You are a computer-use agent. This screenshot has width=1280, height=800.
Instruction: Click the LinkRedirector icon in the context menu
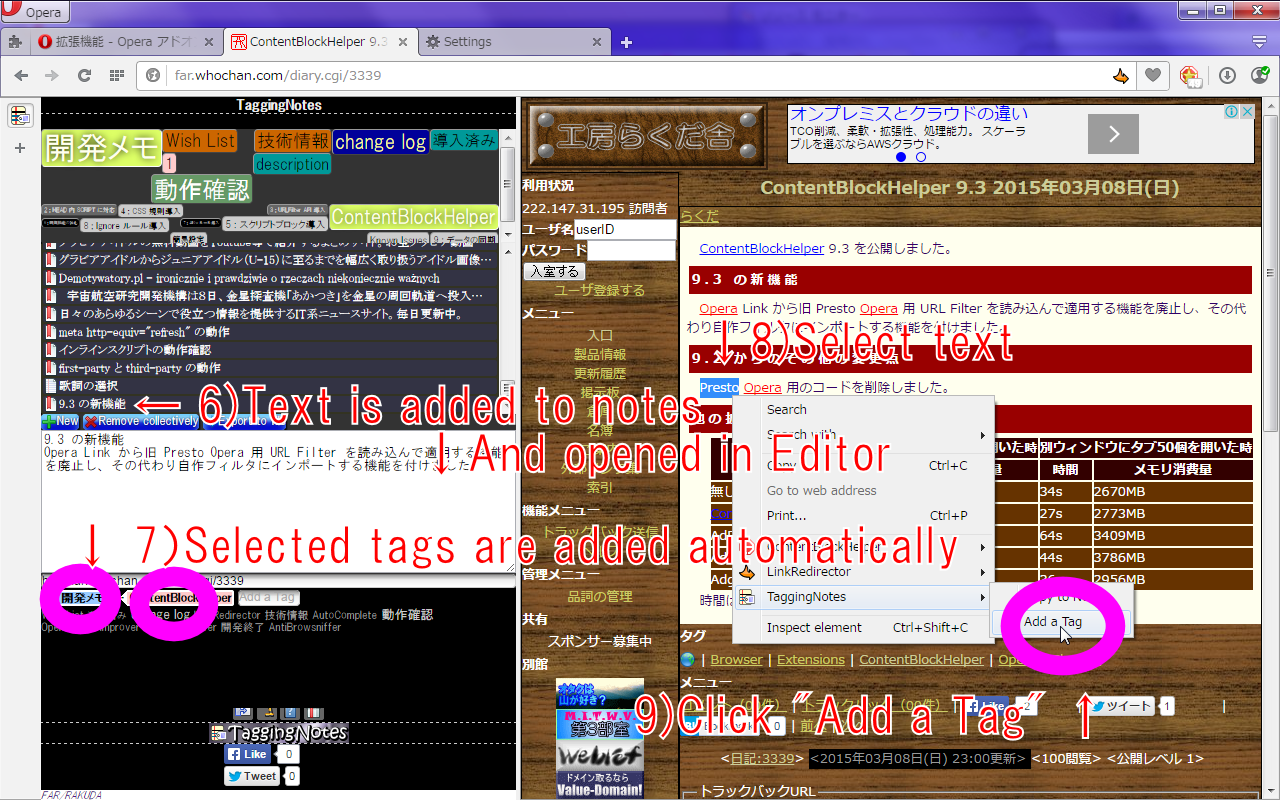[x=750, y=572]
